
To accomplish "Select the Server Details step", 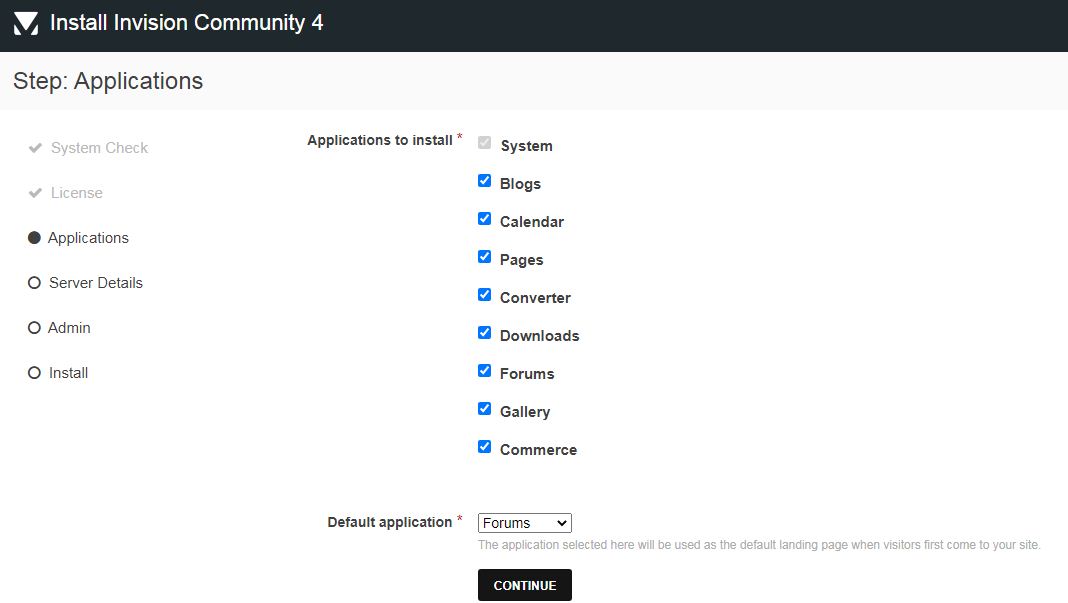I will coord(95,282).
